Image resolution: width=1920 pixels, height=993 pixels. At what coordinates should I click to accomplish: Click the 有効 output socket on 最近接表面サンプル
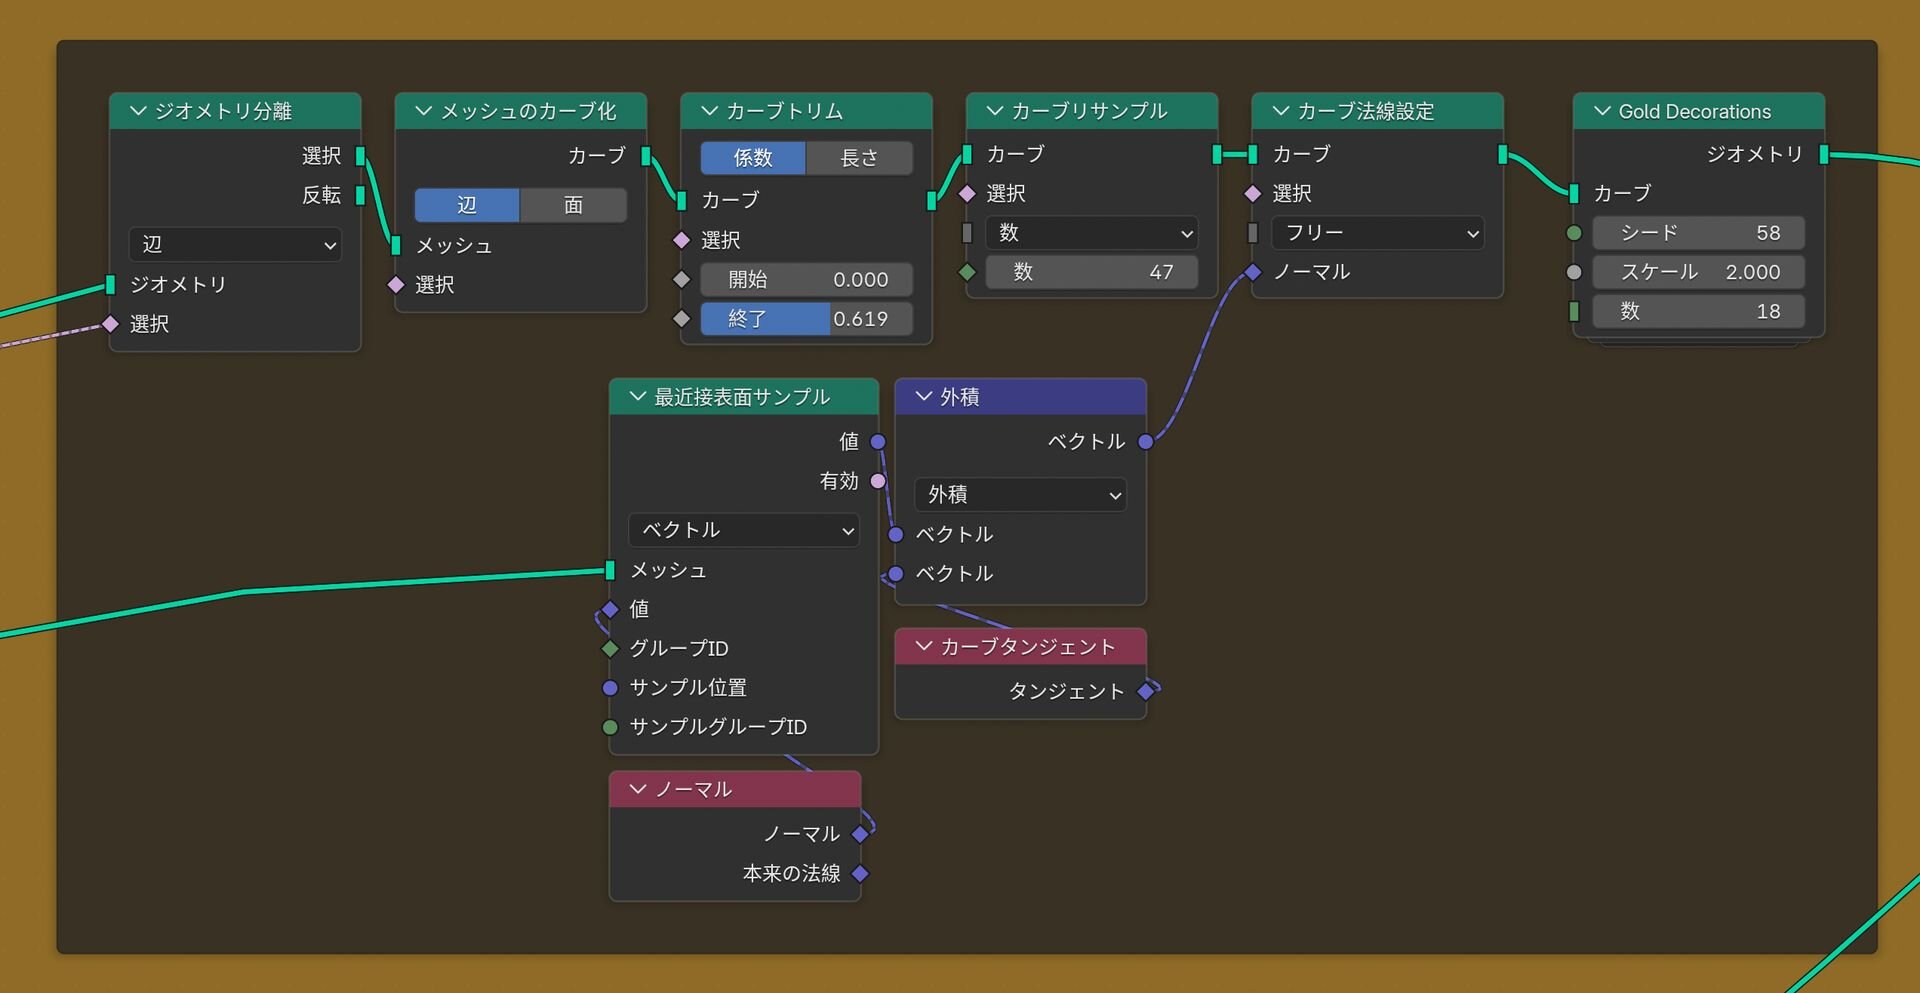[x=878, y=481]
